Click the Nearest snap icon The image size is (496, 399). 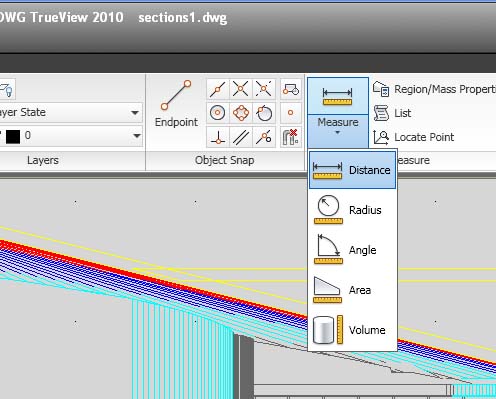tap(264, 137)
